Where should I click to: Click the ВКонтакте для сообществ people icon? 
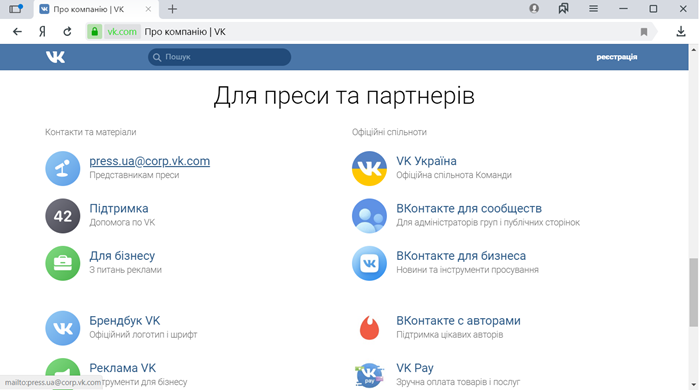(369, 216)
